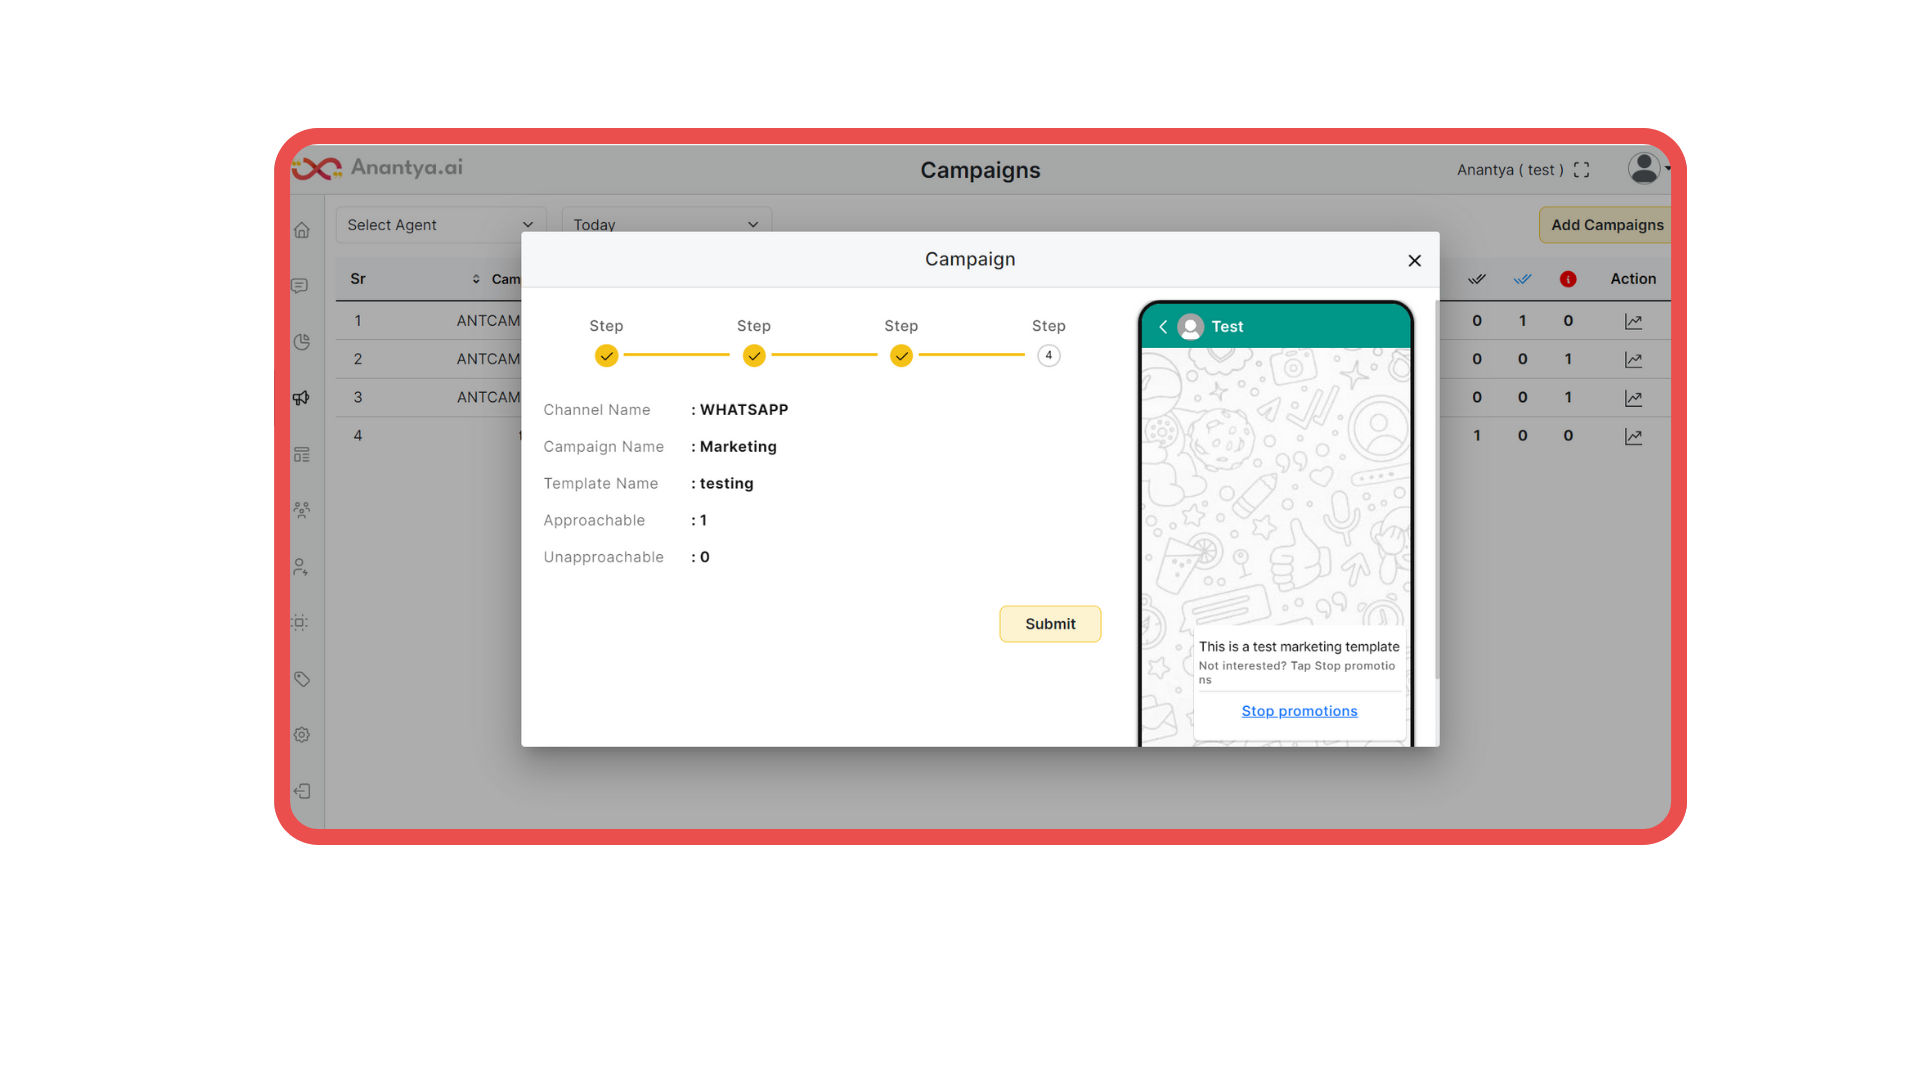
Task: Open the tags sidebar icon
Action: pos(302,679)
